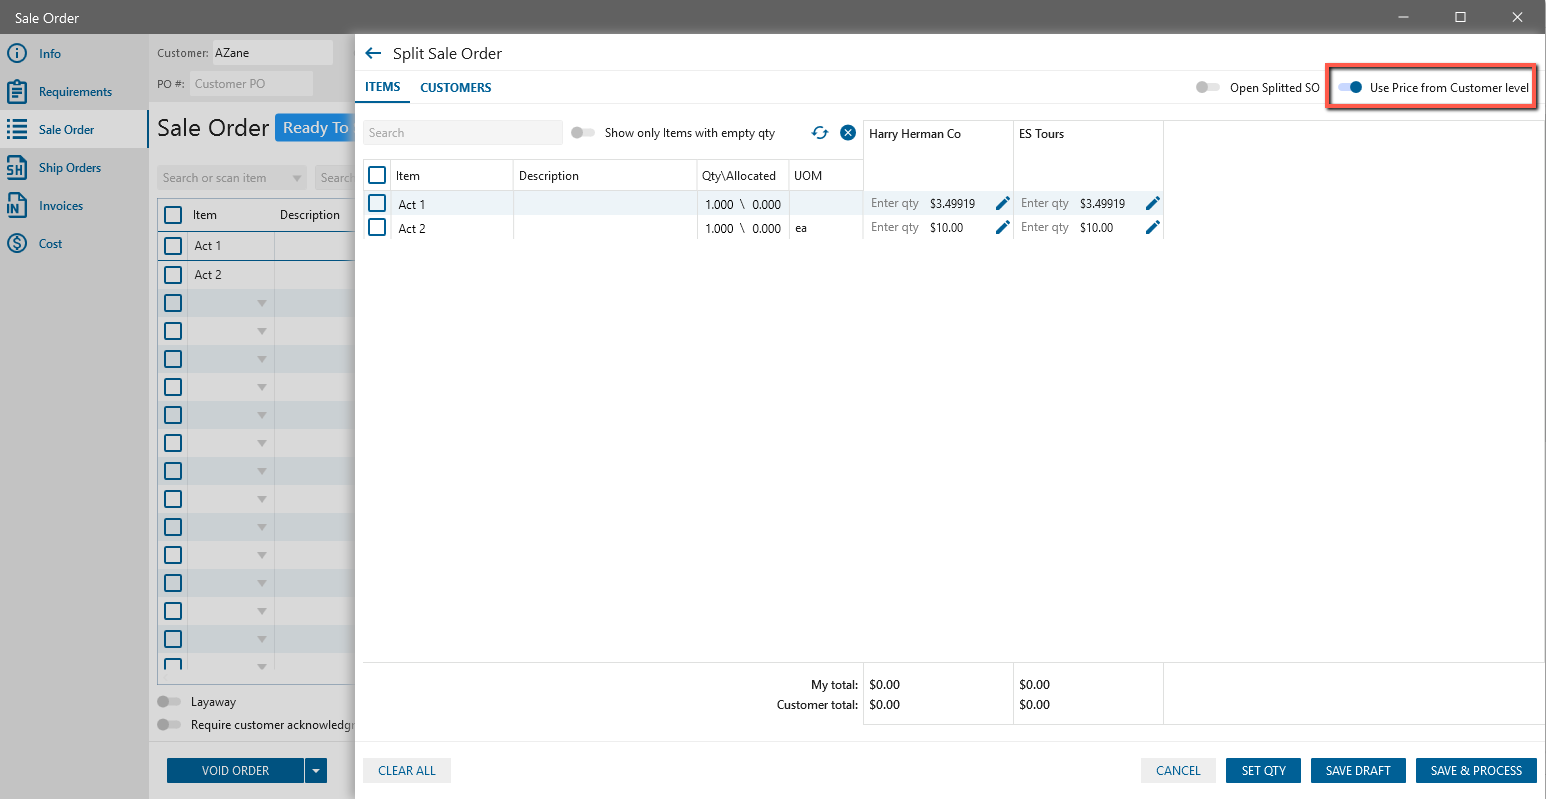Disable Use Price from Customer level
The width and height of the screenshot is (1546, 799).
coord(1350,87)
